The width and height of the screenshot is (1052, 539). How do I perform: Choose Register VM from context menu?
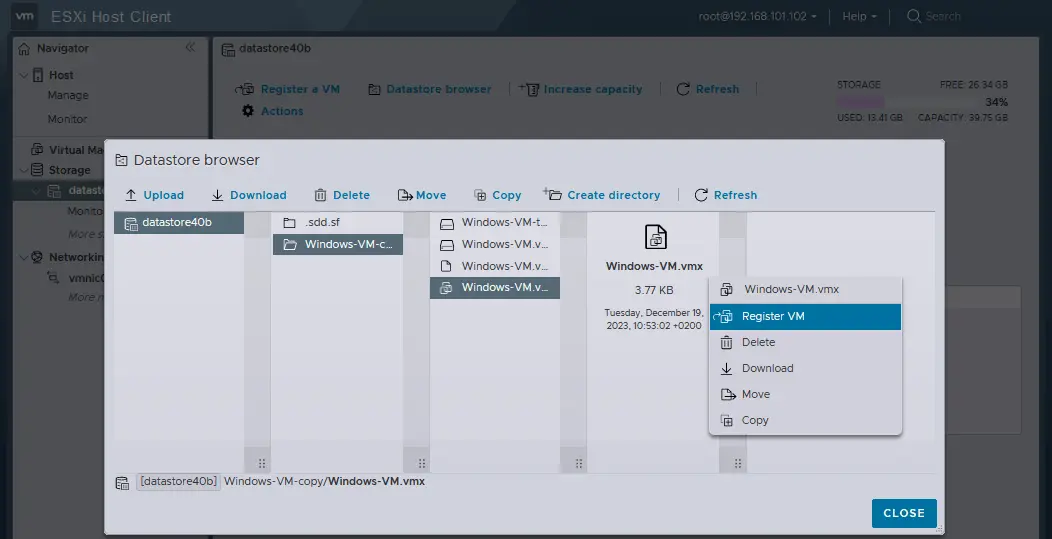pyautogui.click(x=805, y=317)
